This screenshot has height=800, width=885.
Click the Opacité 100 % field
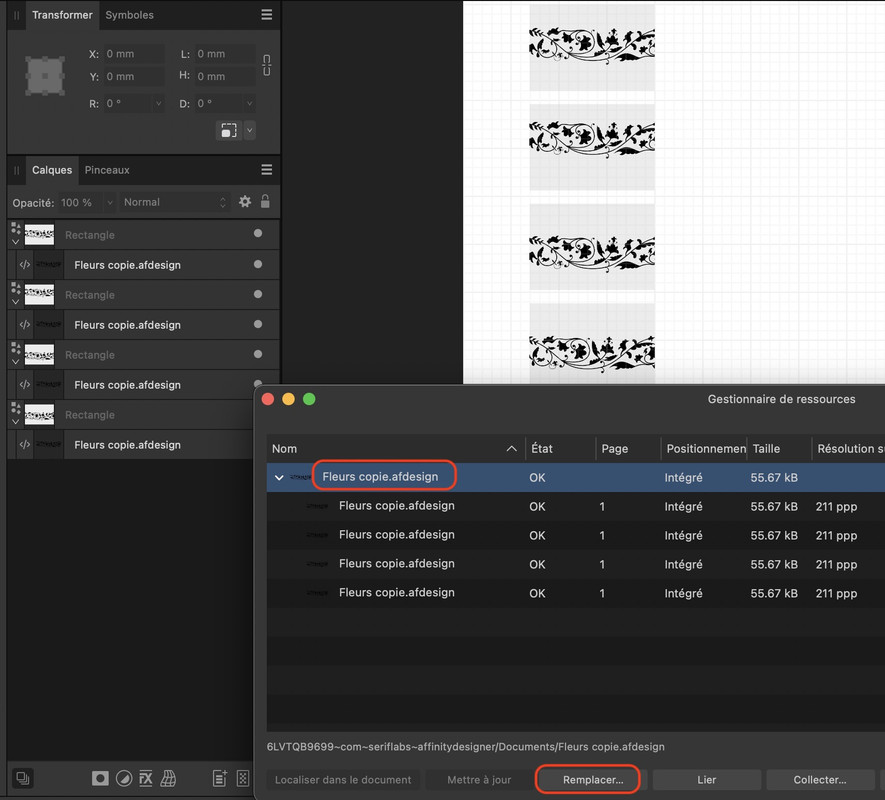click(80, 202)
